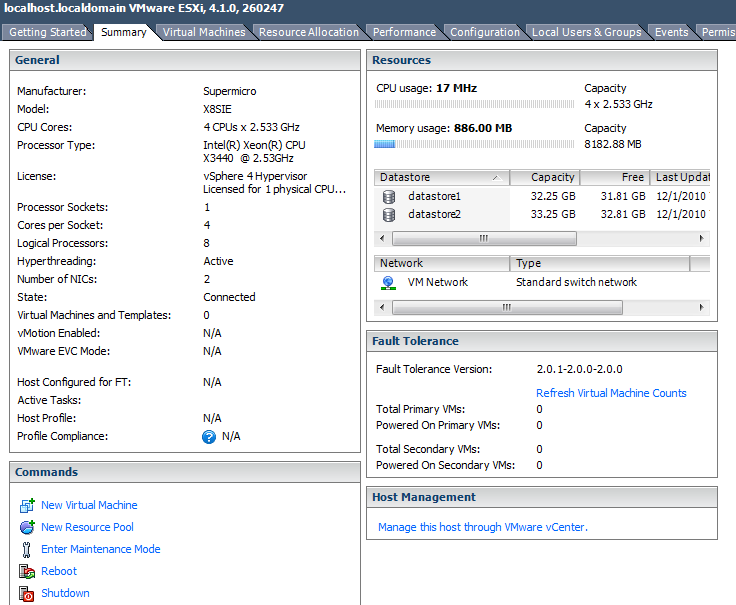Screen dimensions: 736x605
Task: Click the Profile Compliance question mark icon
Action: [x=209, y=437]
